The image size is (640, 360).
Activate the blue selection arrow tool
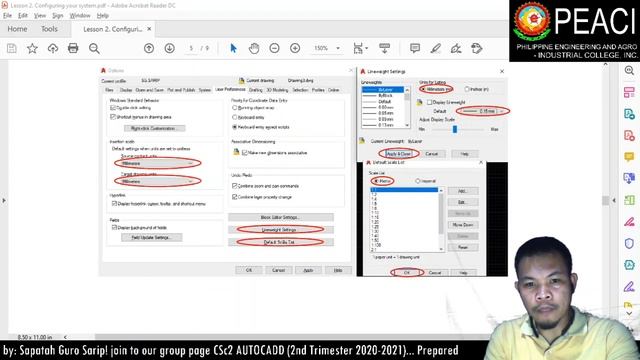(x=233, y=48)
